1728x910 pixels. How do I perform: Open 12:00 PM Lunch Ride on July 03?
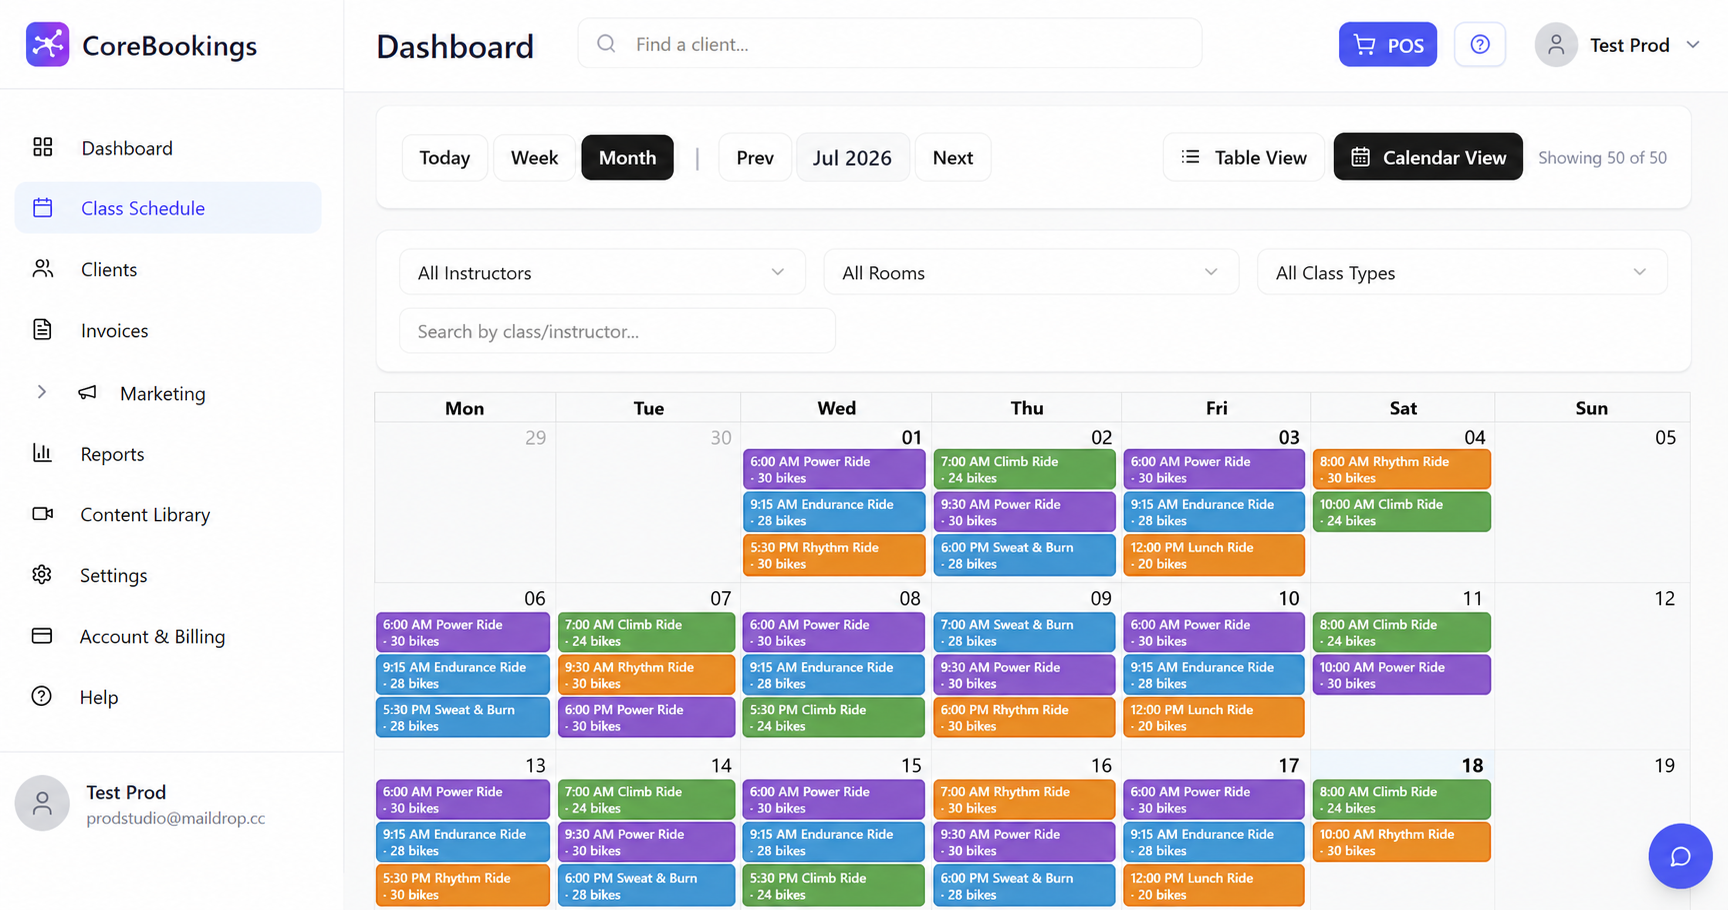point(1214,555)
